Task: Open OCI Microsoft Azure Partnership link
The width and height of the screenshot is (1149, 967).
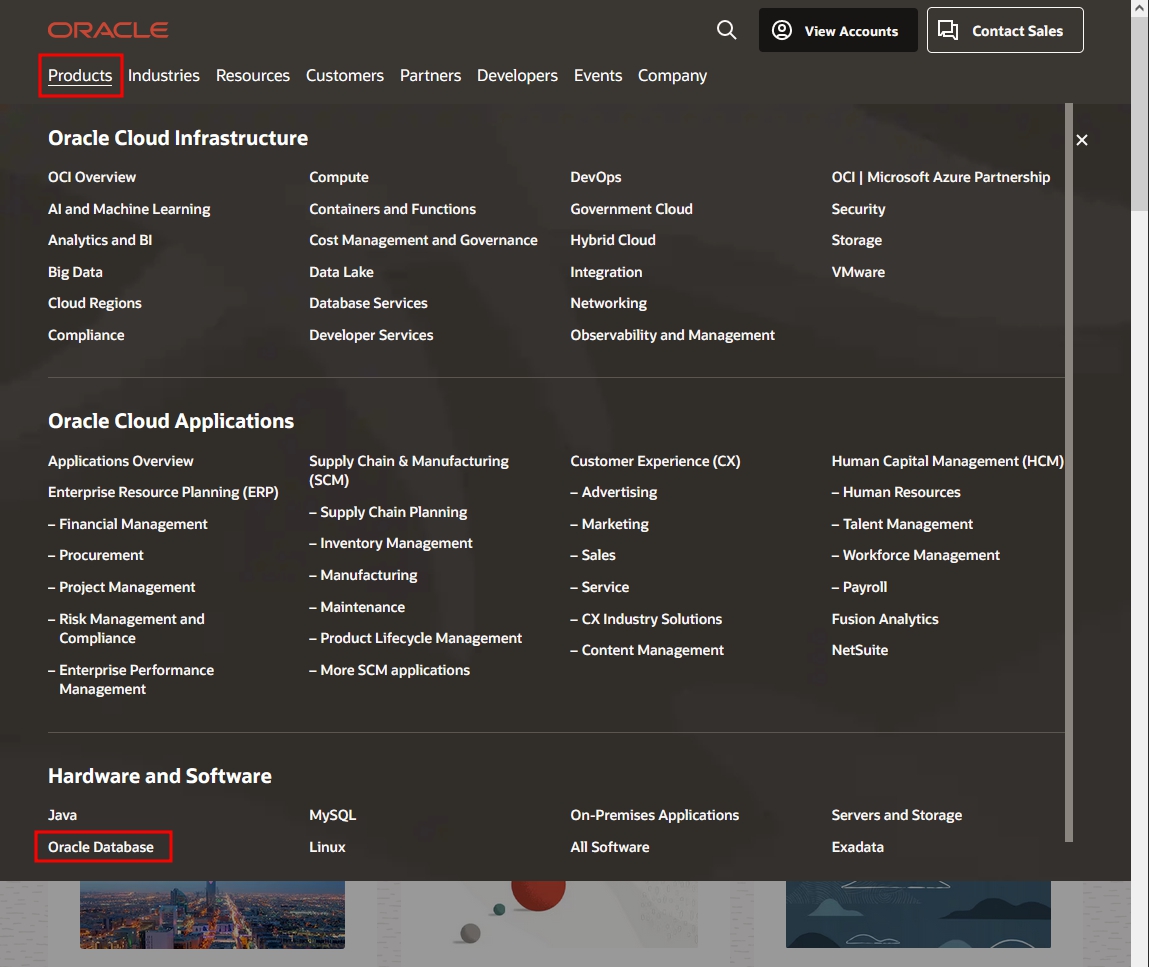Action: (x=940, y=177)
